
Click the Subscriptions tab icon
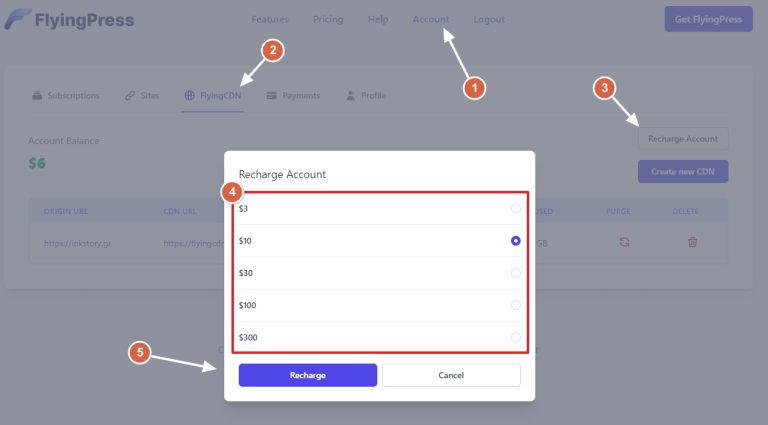pyautogui.click(x=37, y=96)
